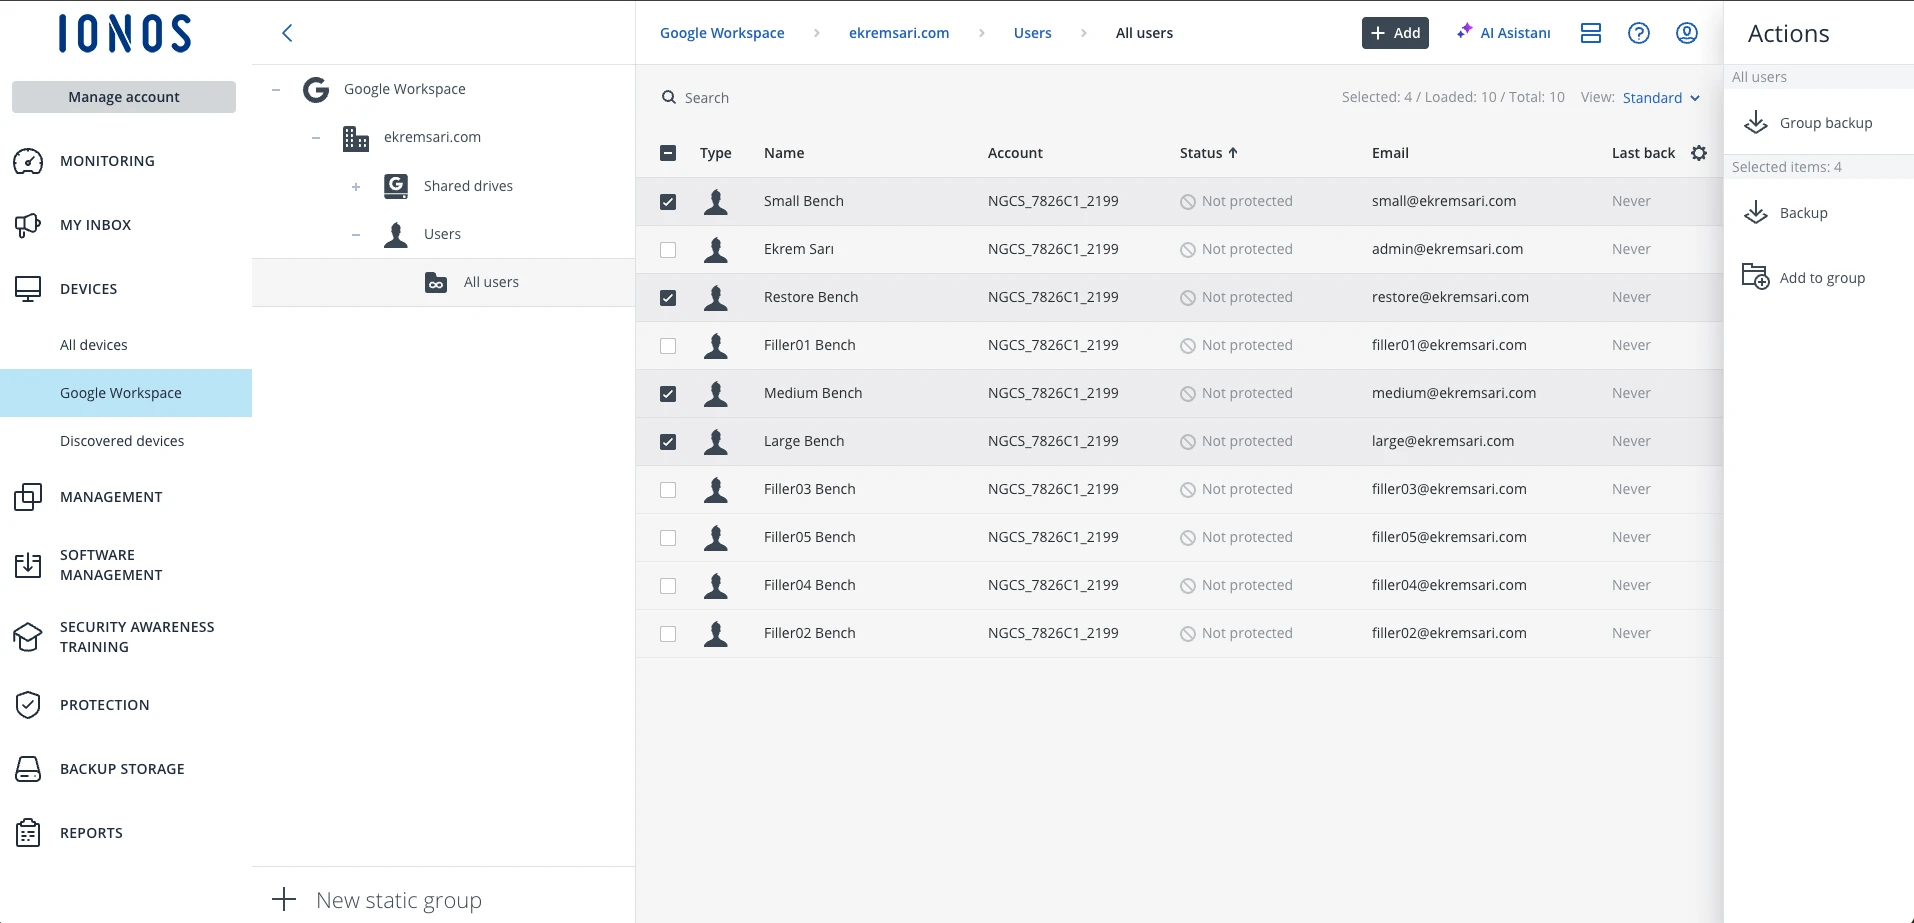Image resolution: width=1914 pixels, height=923 pixels.
Task: Collapse panel with back arrow
Action: 287,33
